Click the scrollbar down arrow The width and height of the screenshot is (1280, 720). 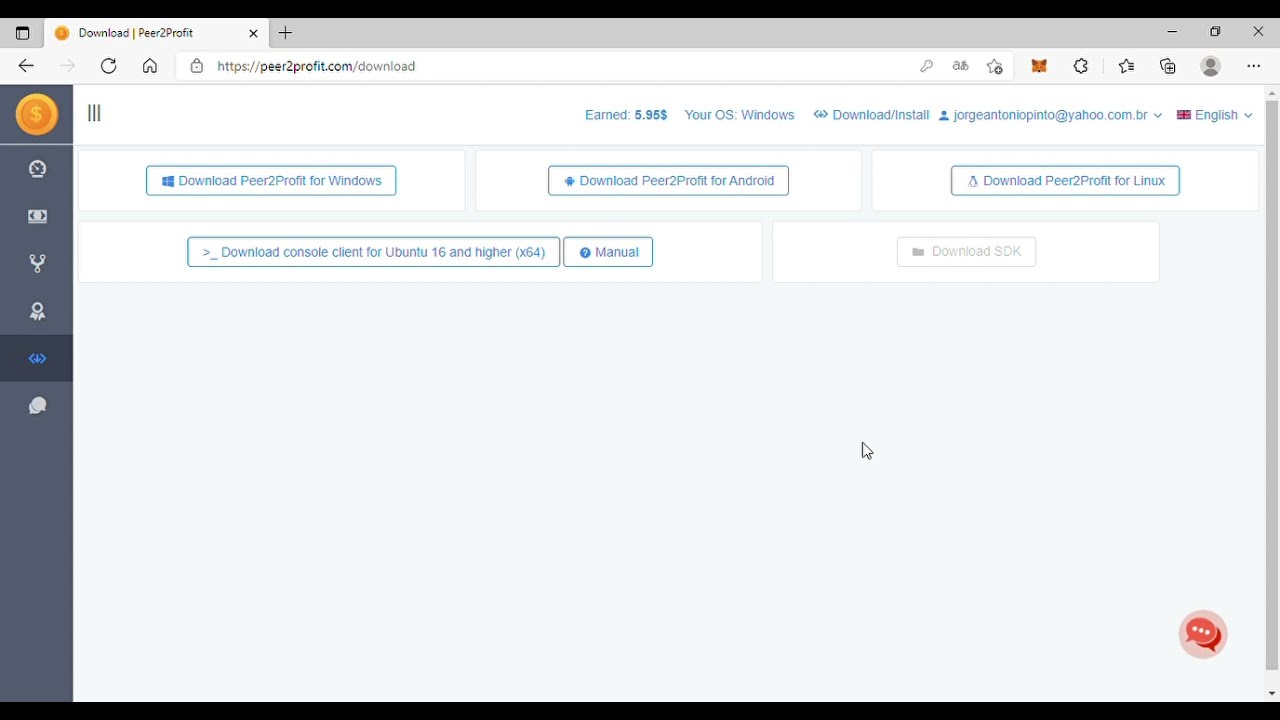tap(1272, 694)
